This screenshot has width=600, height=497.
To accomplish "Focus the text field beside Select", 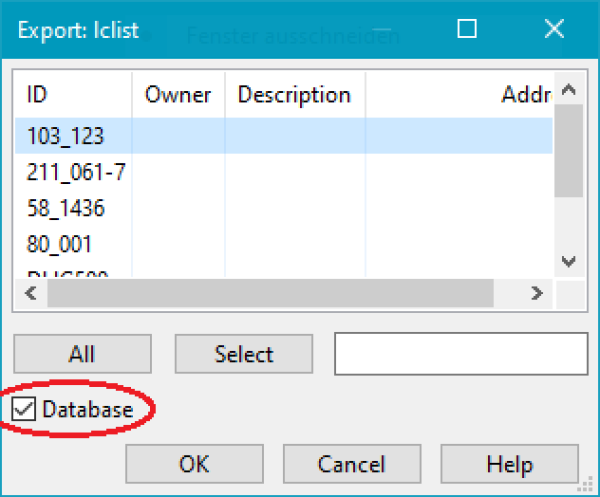I will coord(460,354).
